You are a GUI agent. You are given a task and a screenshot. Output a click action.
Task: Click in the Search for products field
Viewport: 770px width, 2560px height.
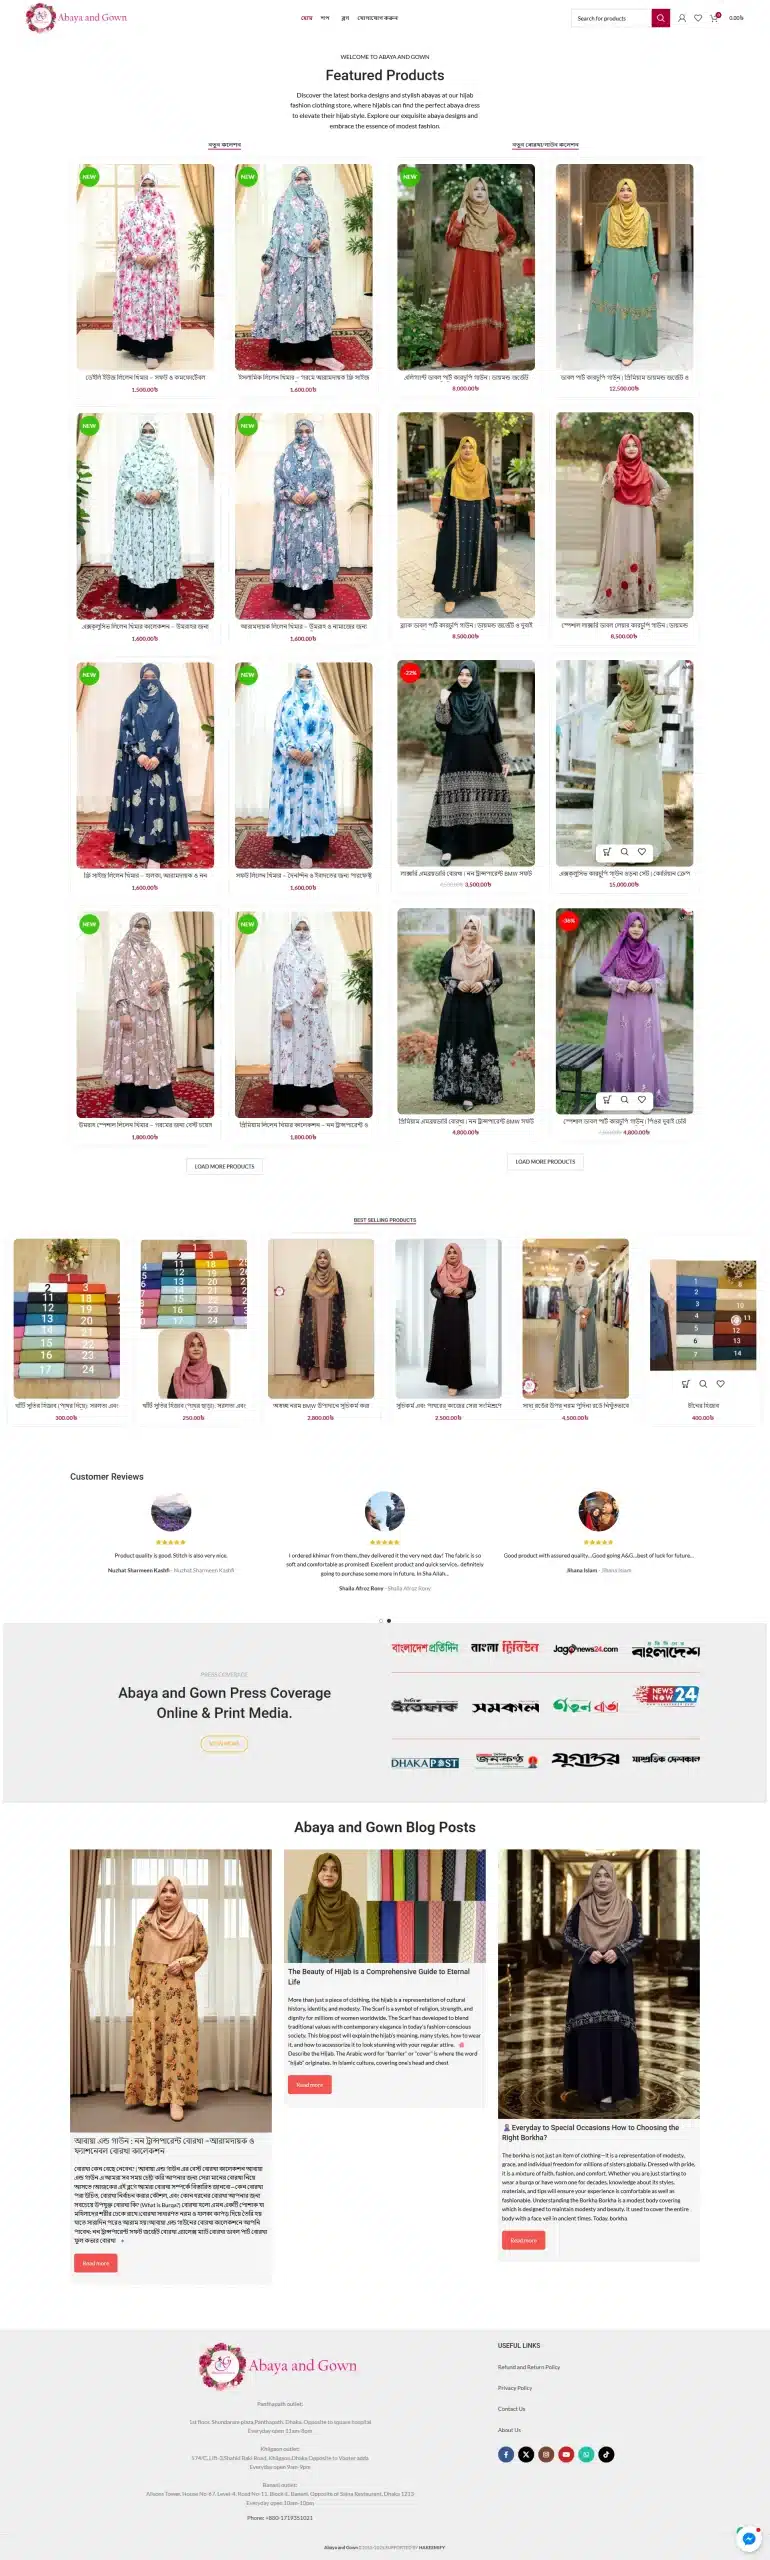(x=611, y=18)
